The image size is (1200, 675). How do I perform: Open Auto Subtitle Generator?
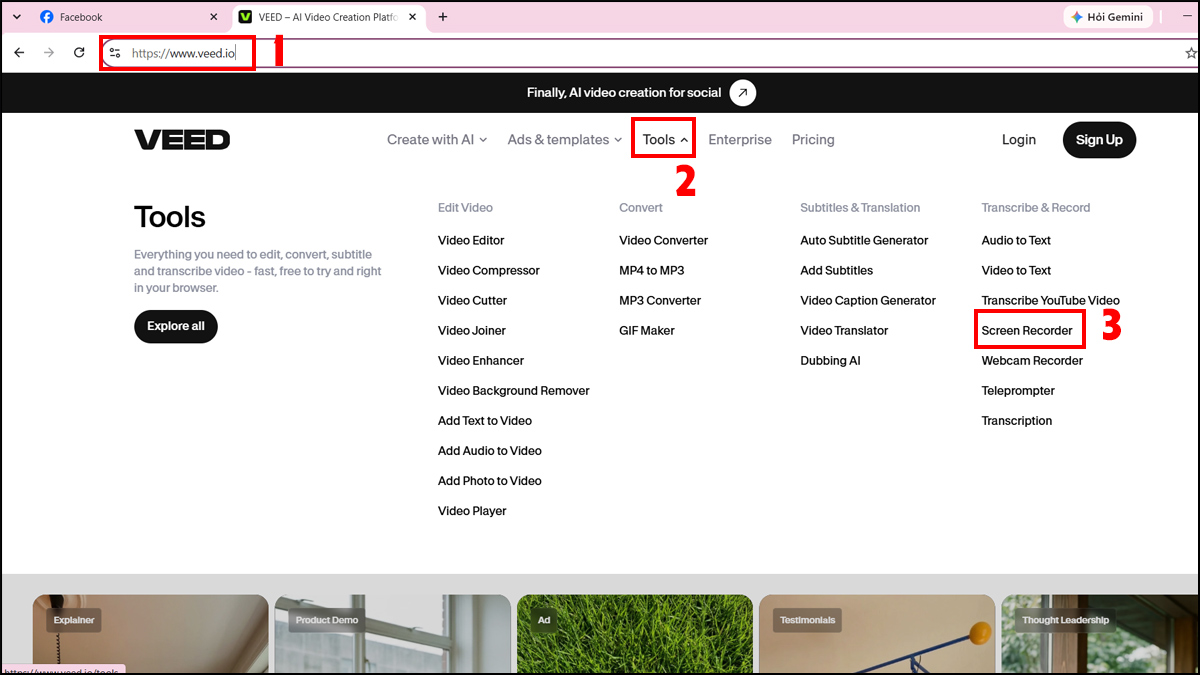pos(864,240)
